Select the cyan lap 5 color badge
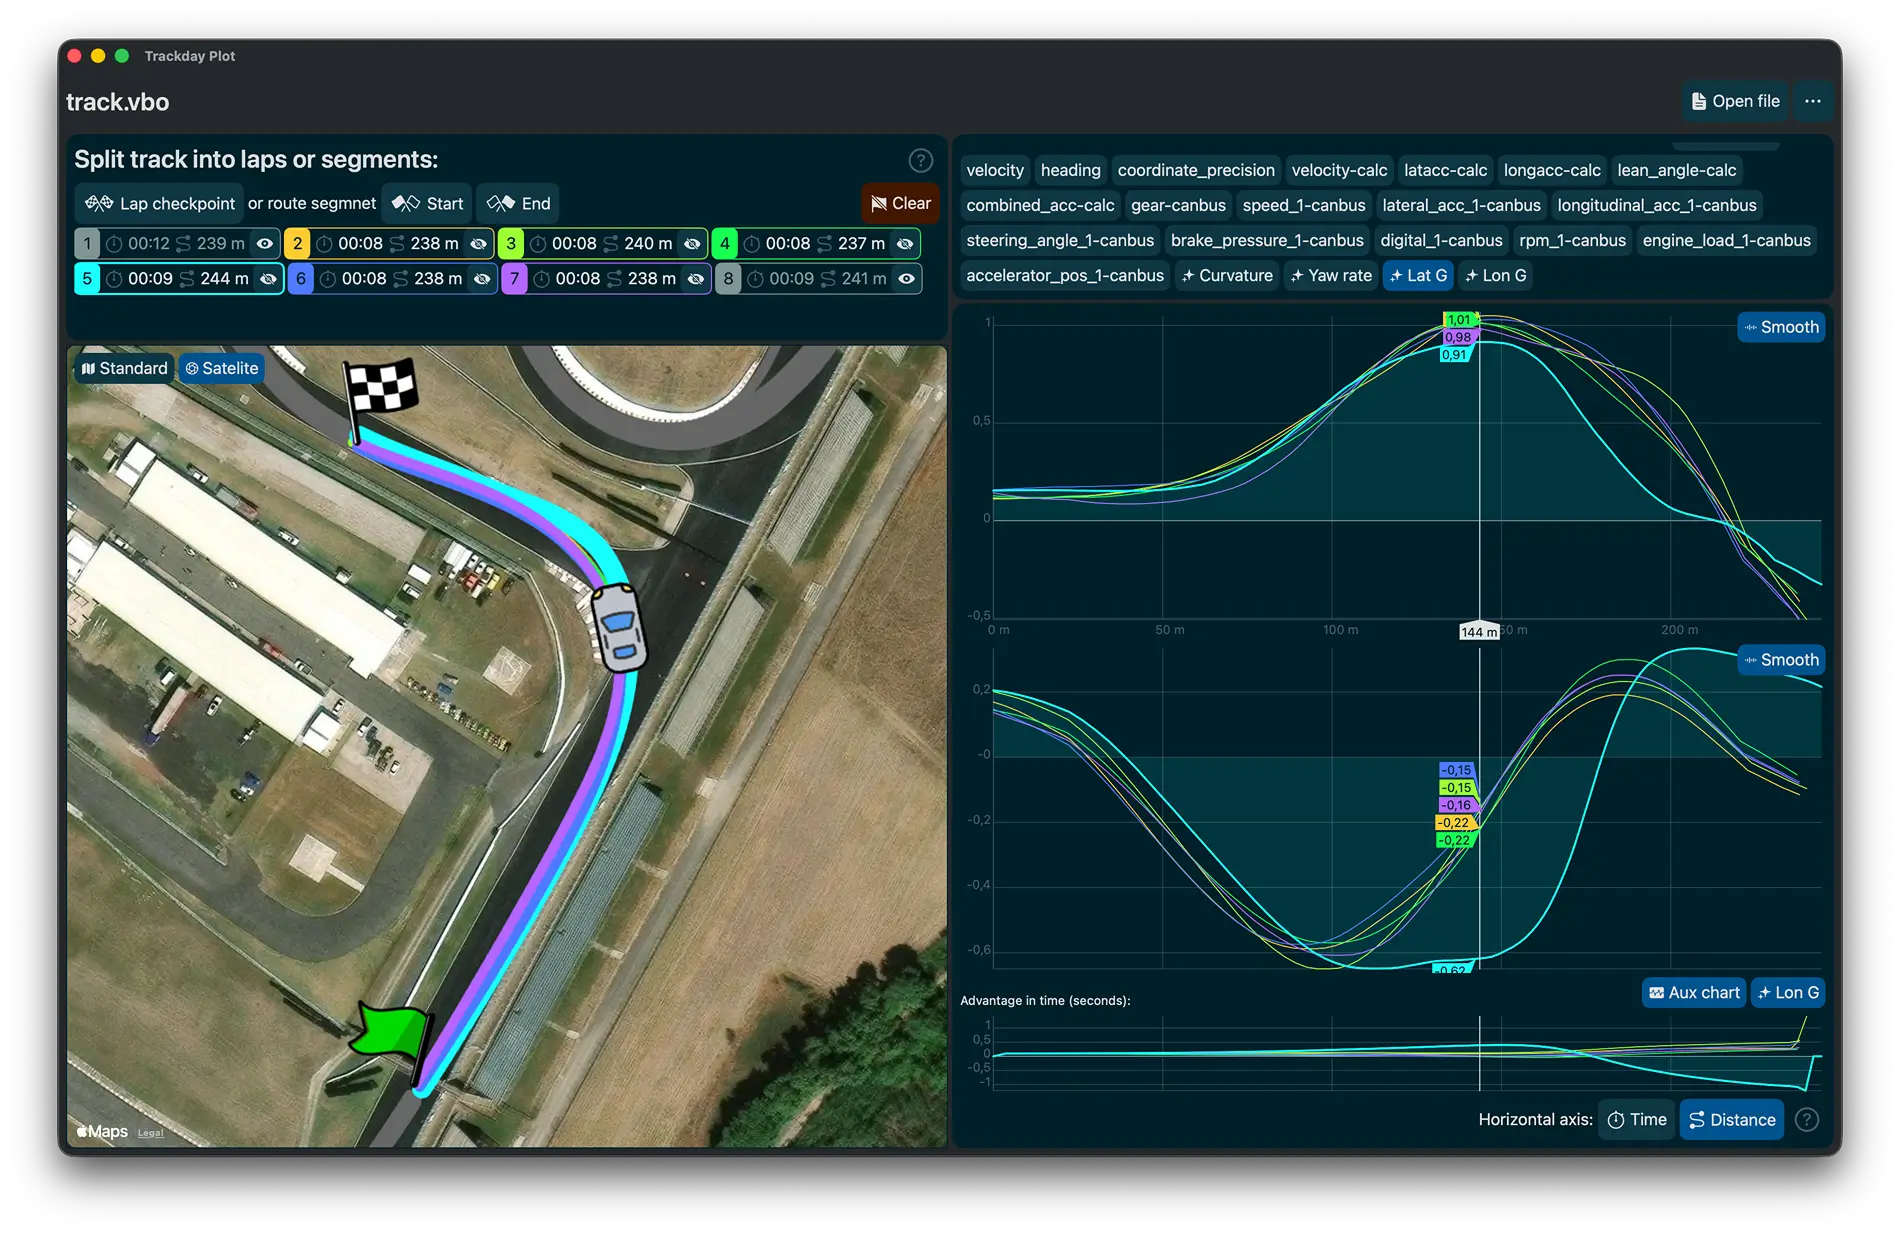1900x1233 pixels. tap(87, 278)
